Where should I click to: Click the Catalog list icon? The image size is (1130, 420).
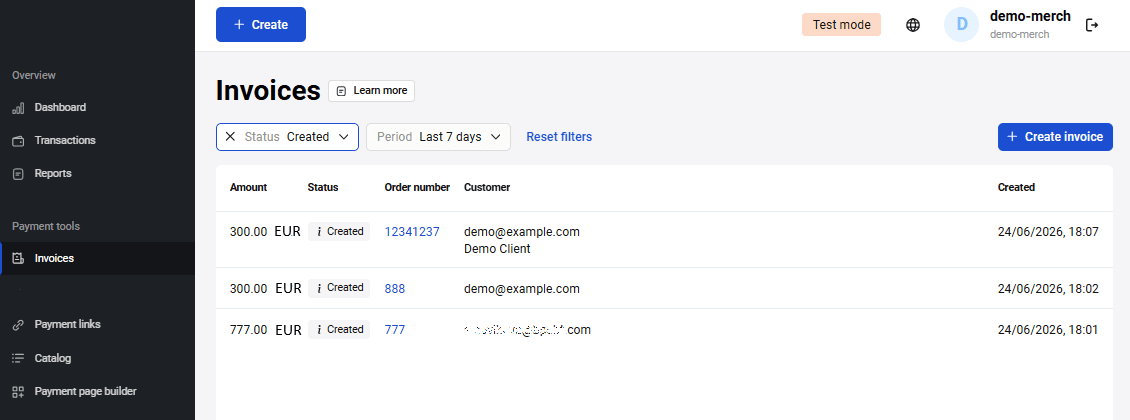click(x=19, y=358)
